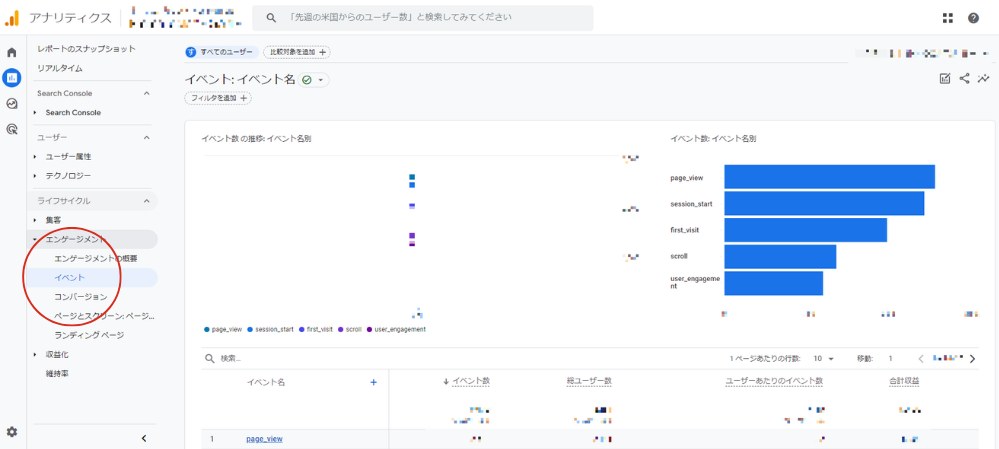Expand the テクノロジー tree item
Screen dimensions: 999x449
(x=36, y=176)
